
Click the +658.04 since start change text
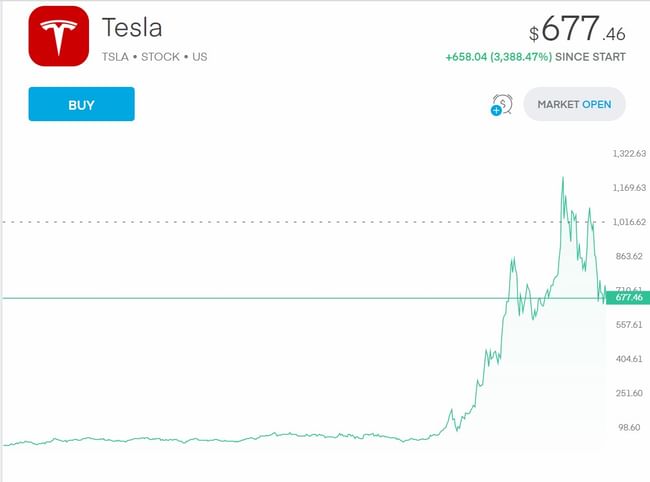click(535, 57)
